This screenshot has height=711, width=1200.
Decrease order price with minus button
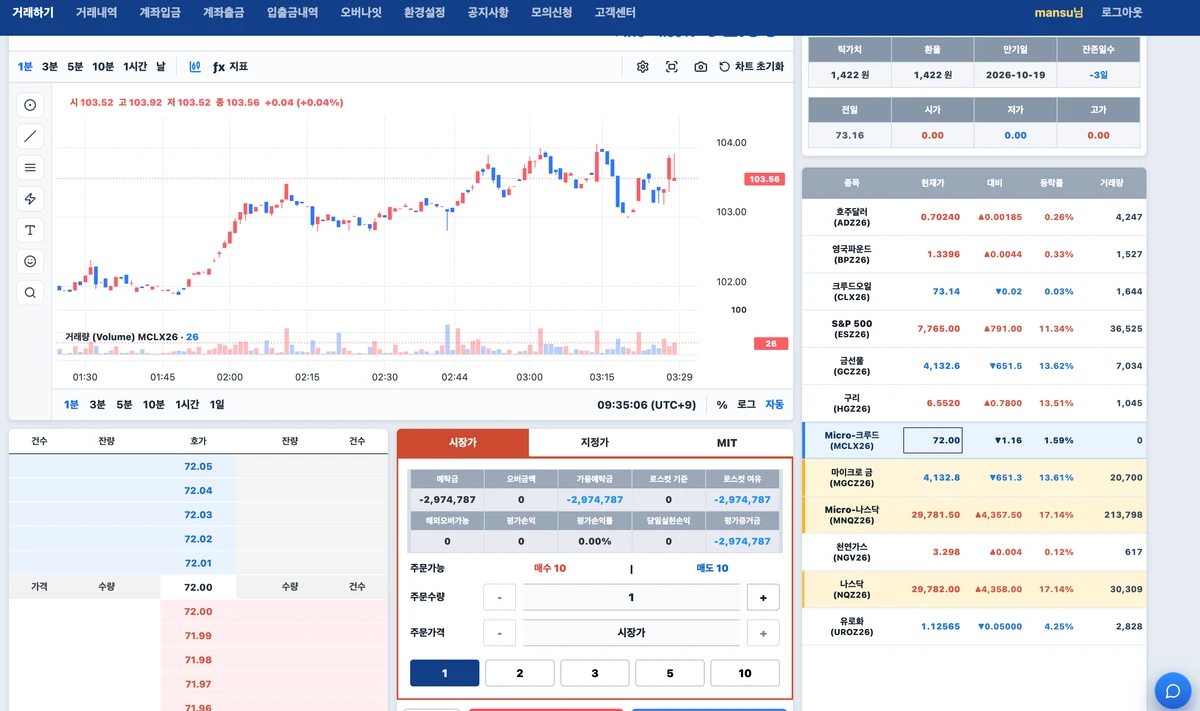(499, 633)
